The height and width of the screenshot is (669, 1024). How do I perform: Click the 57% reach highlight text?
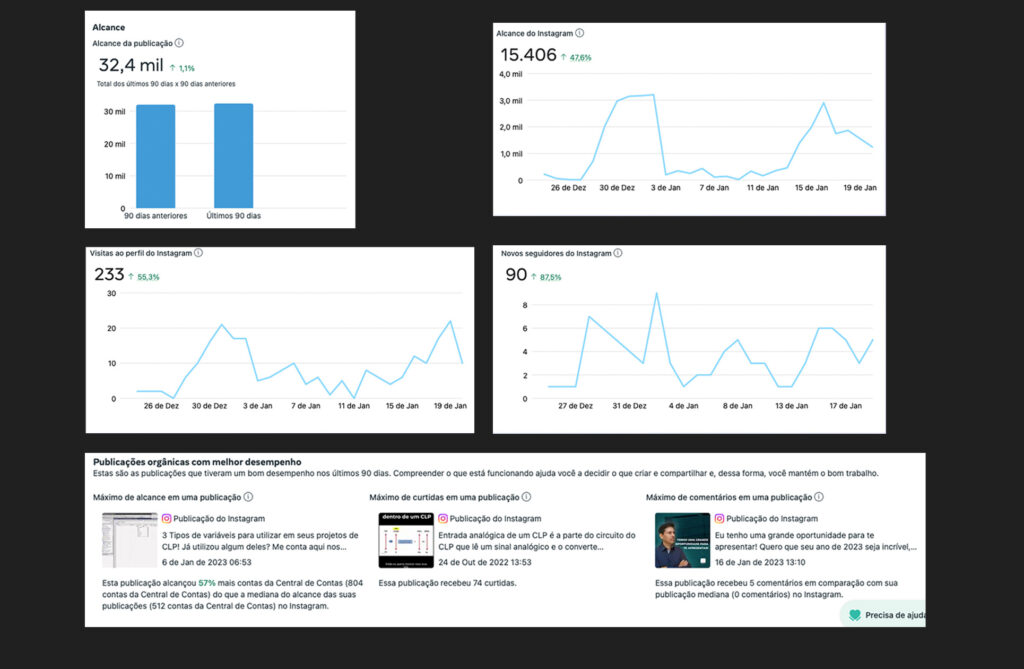[207, 582]
